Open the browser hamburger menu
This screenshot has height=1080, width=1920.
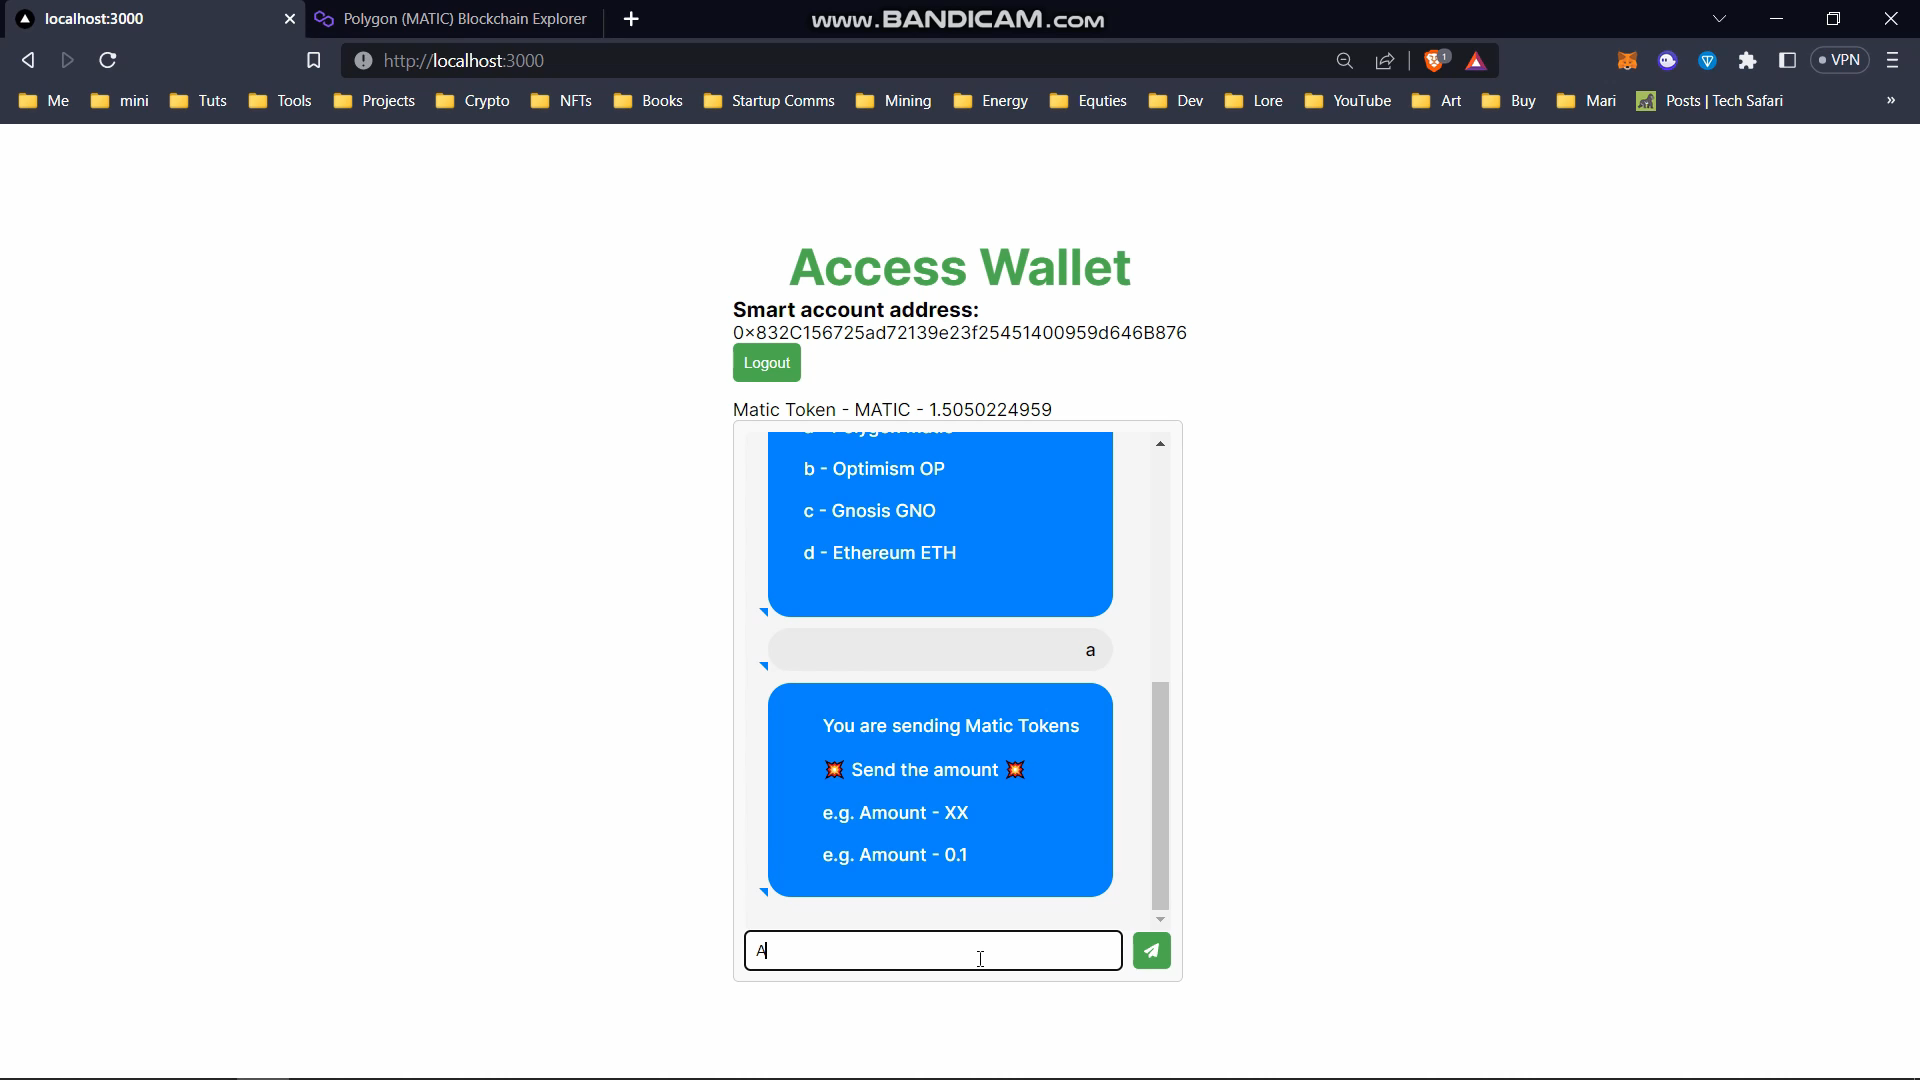(x=1892, y=61)
